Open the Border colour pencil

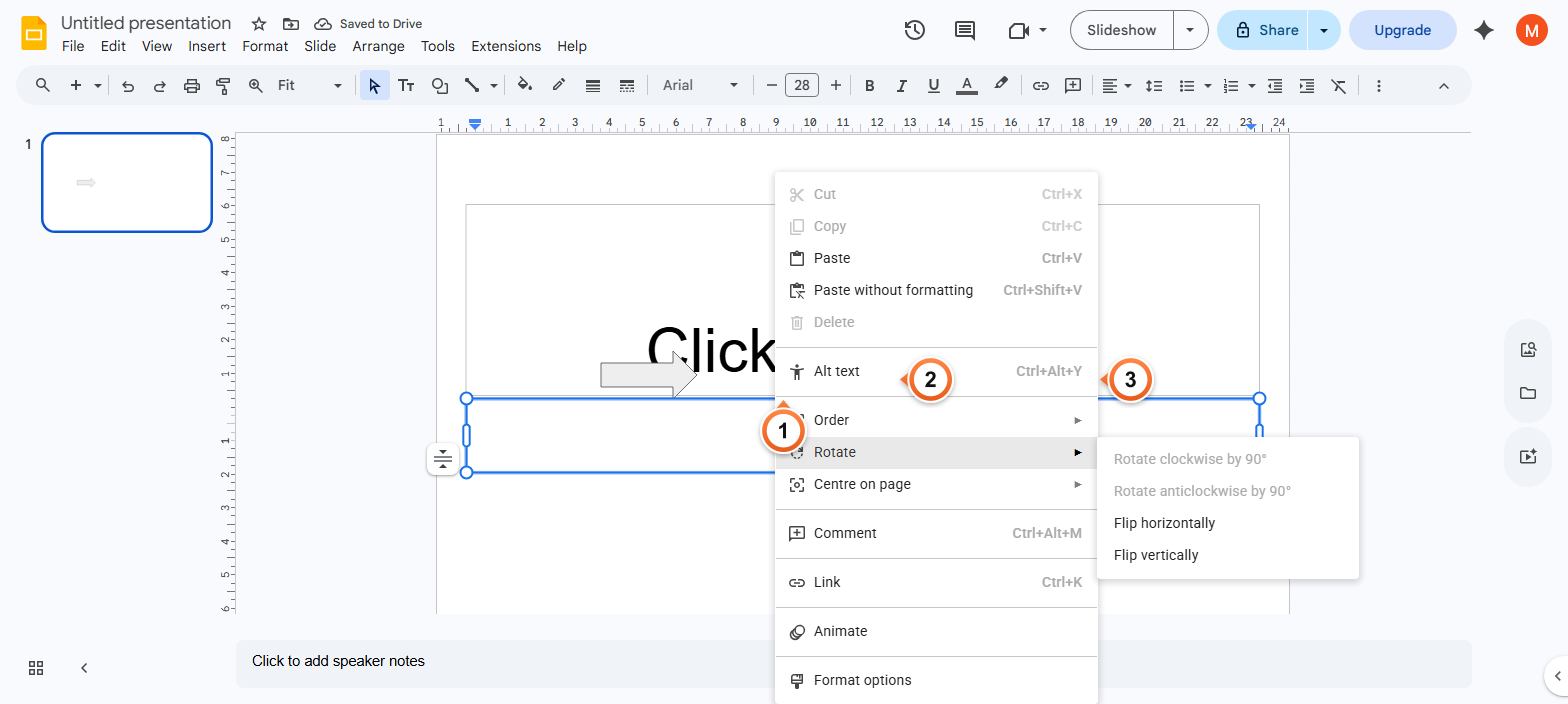[559, 86]
